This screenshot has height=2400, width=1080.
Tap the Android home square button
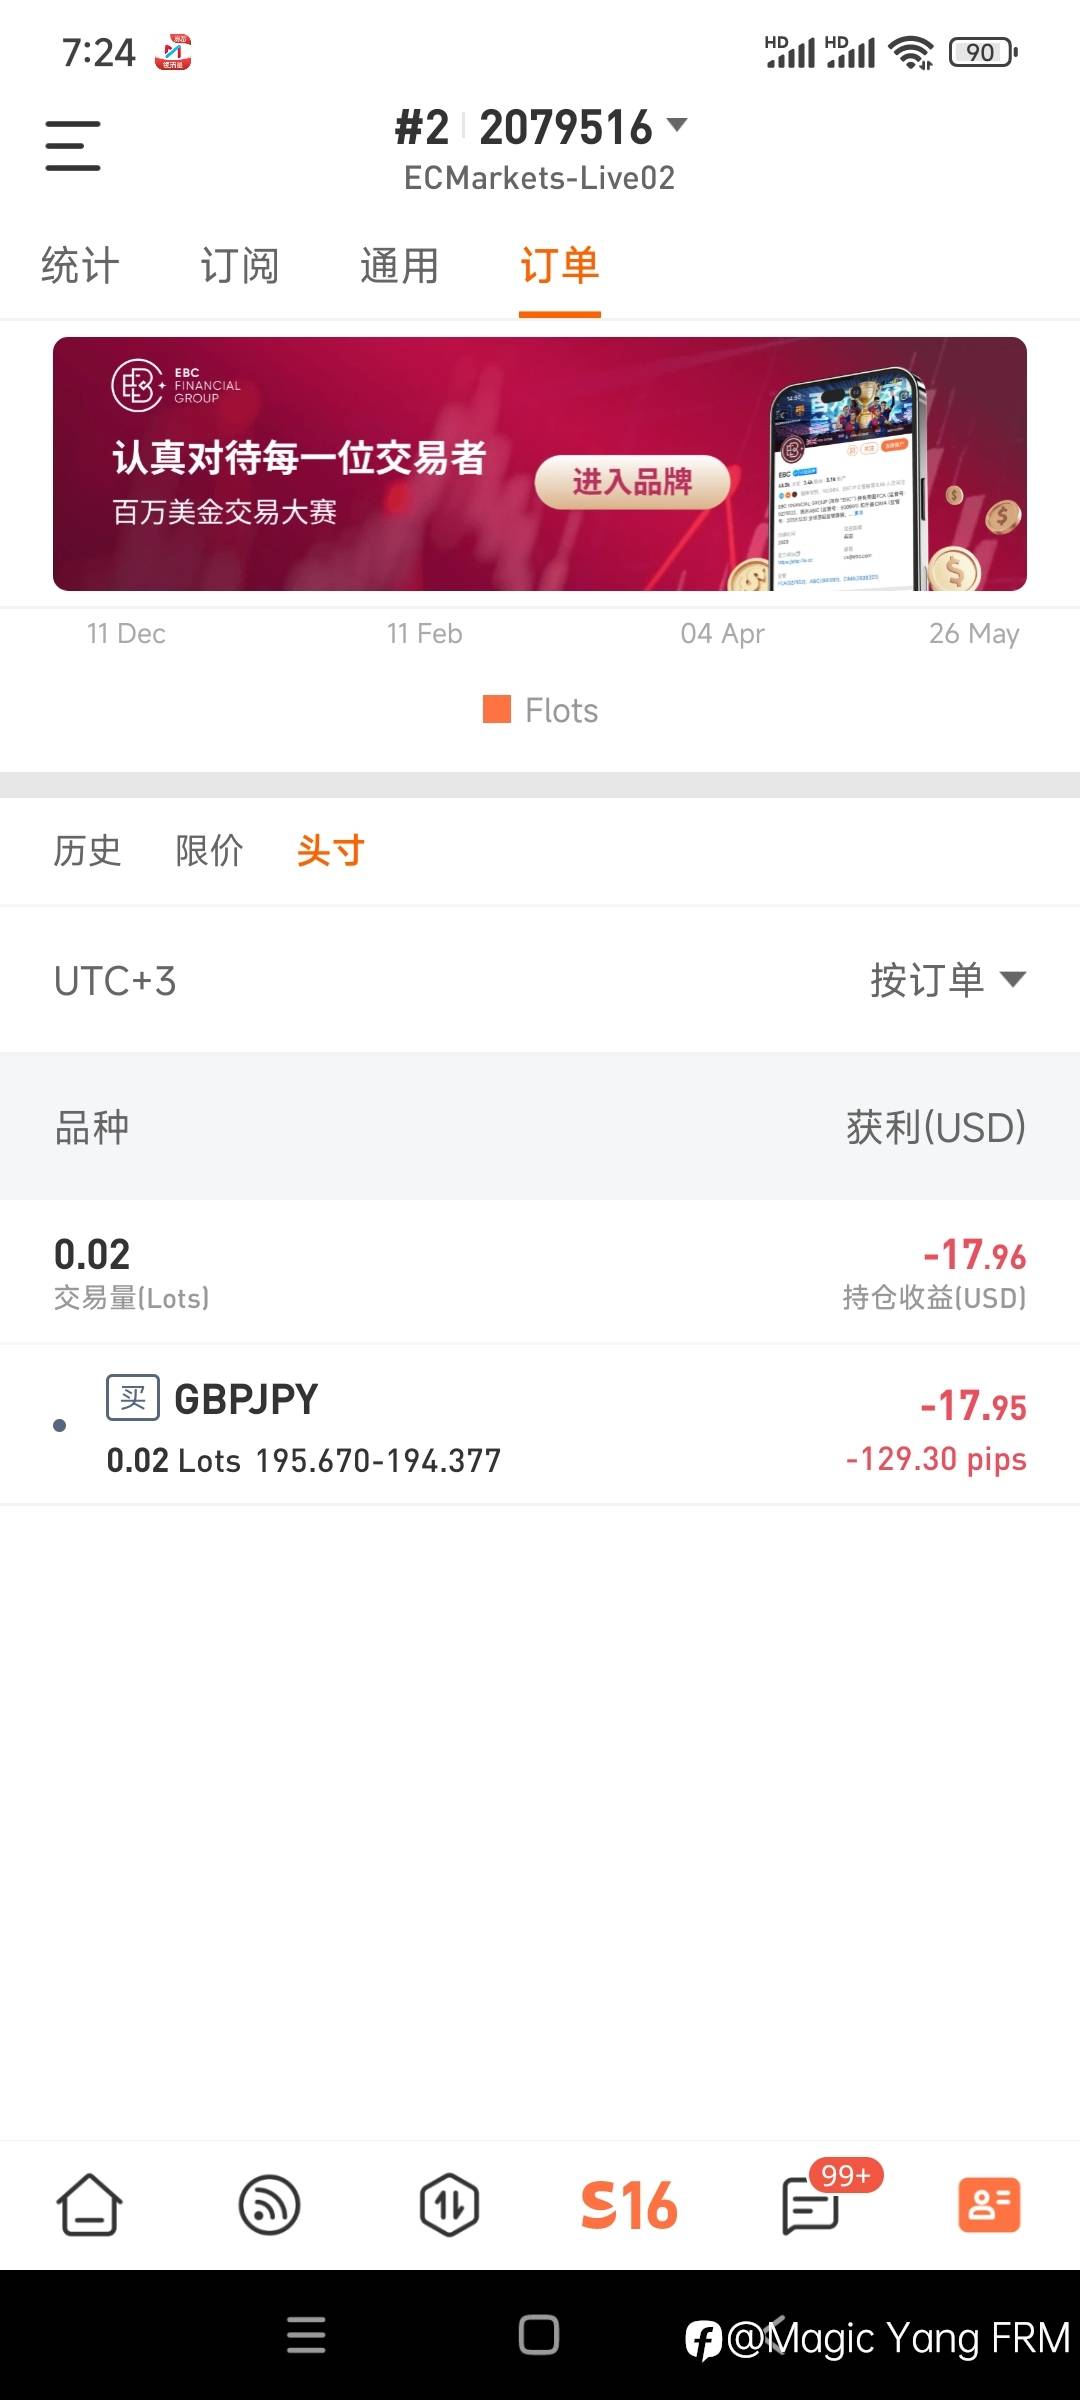[539, 2335]
